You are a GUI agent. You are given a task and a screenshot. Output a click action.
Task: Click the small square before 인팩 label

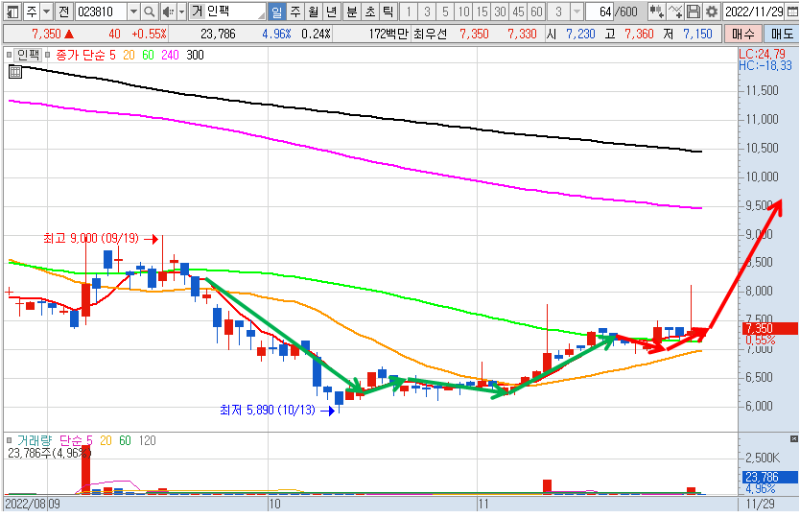click(x=9, y=55)
